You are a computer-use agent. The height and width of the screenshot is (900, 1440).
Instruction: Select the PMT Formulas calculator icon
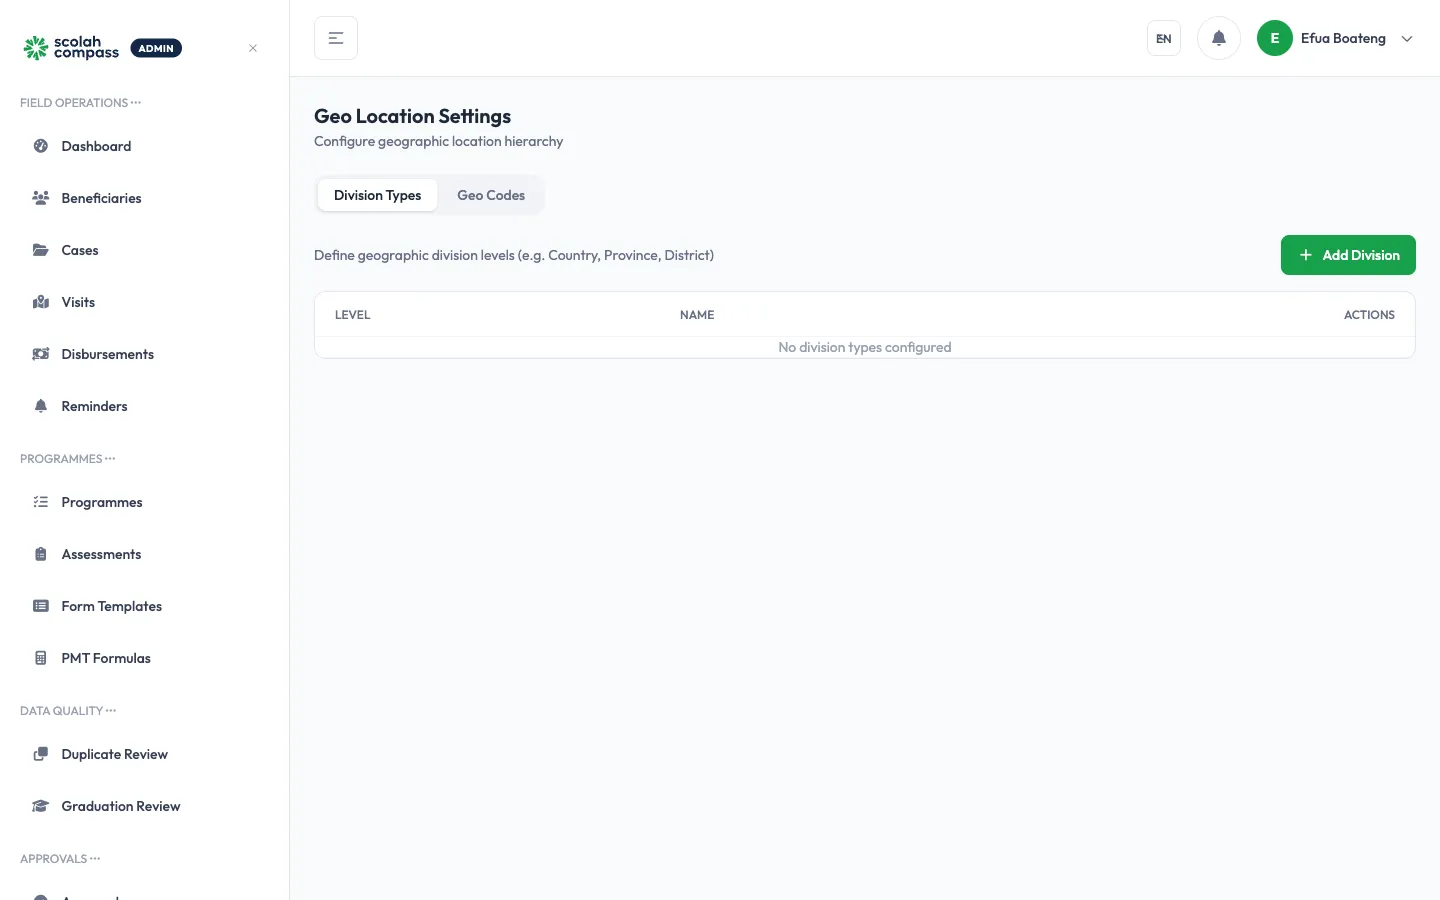click(41, 658)
